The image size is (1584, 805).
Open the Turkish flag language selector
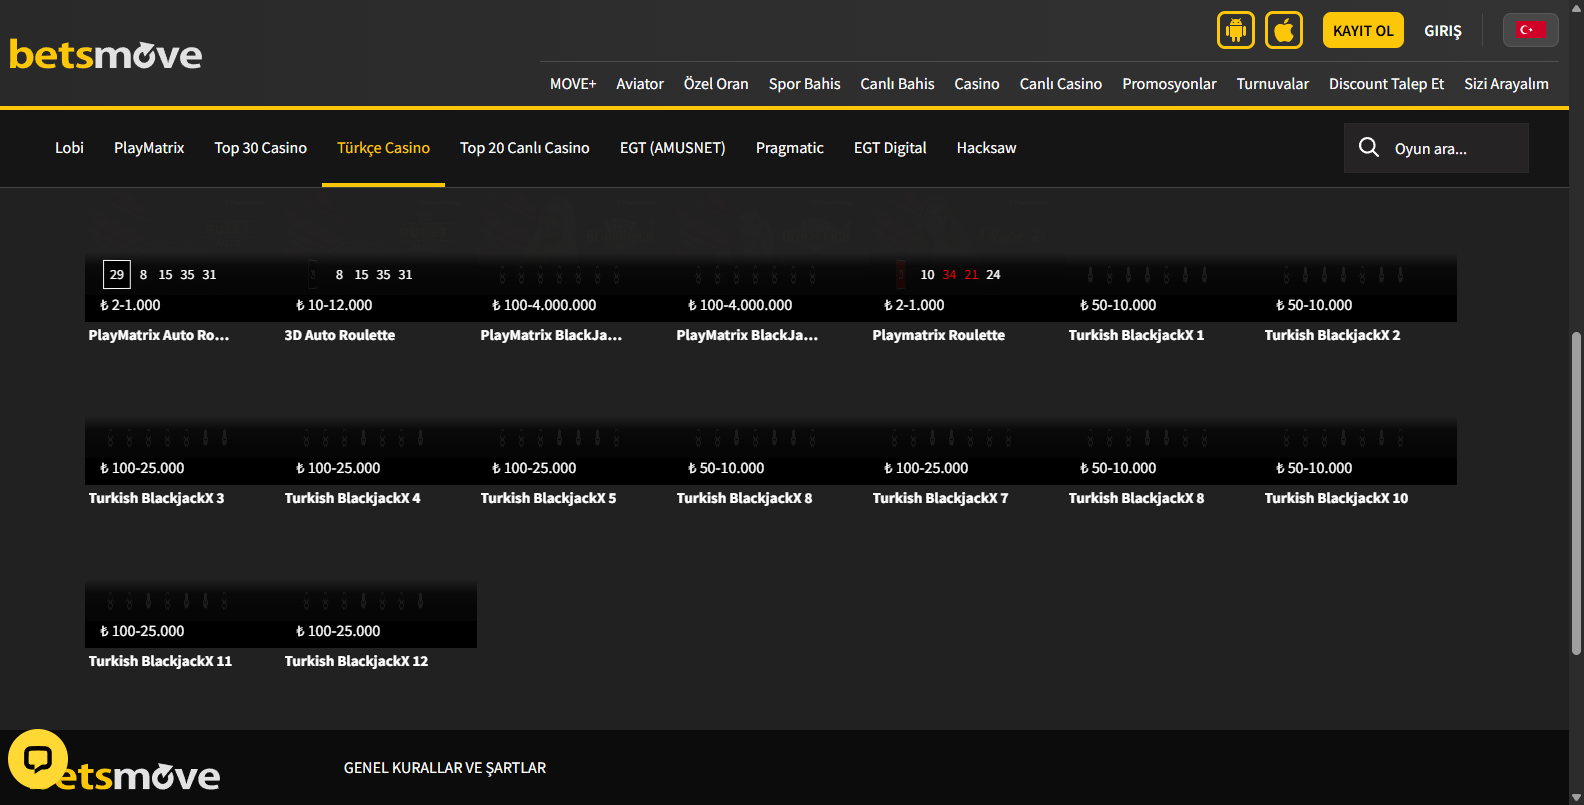click(1530, 30)
